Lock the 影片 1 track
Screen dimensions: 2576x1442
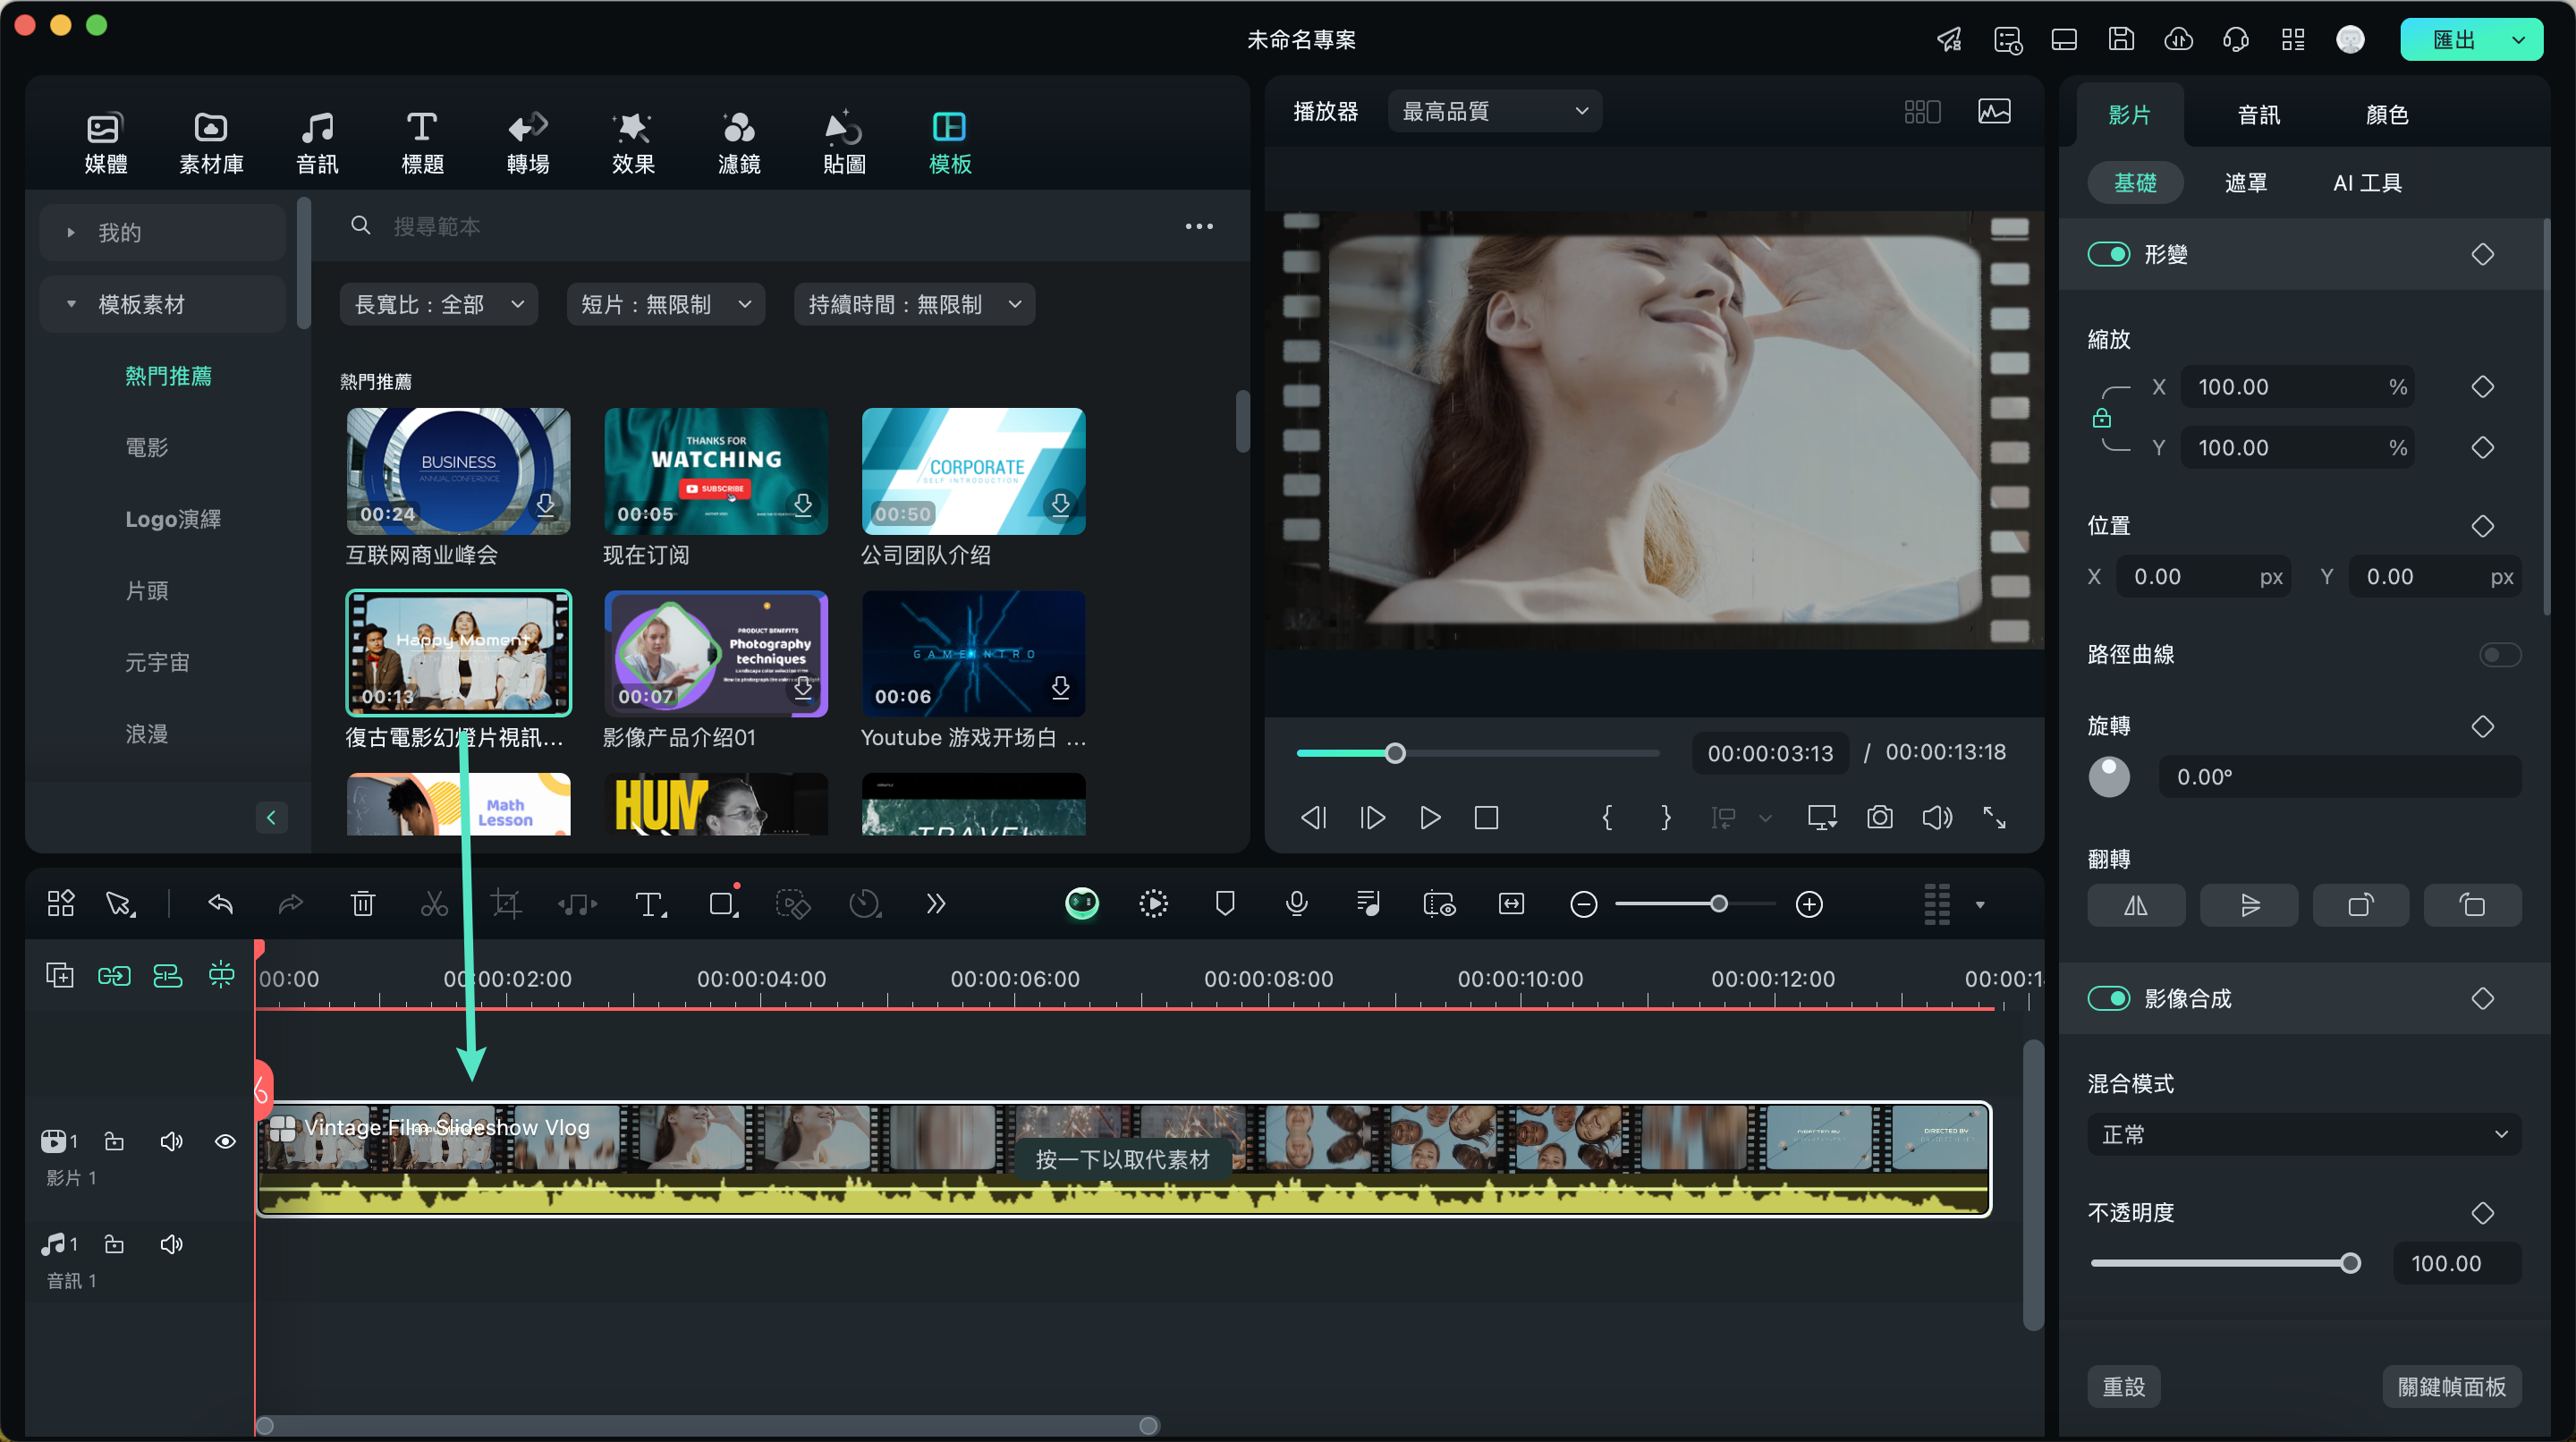(114, 1141)
